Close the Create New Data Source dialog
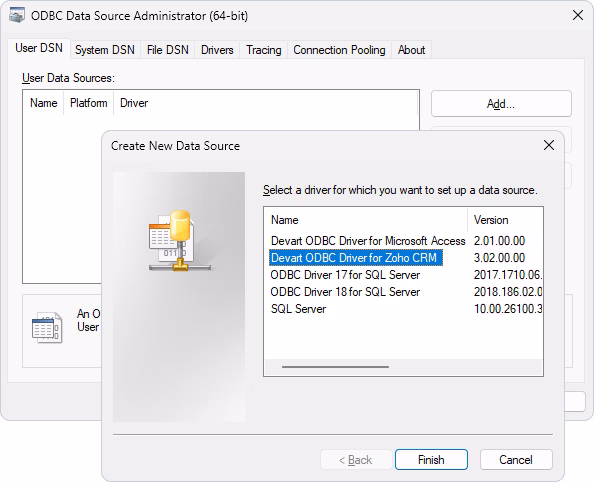This screenshot has width=594, height=482. pos(549,145)
